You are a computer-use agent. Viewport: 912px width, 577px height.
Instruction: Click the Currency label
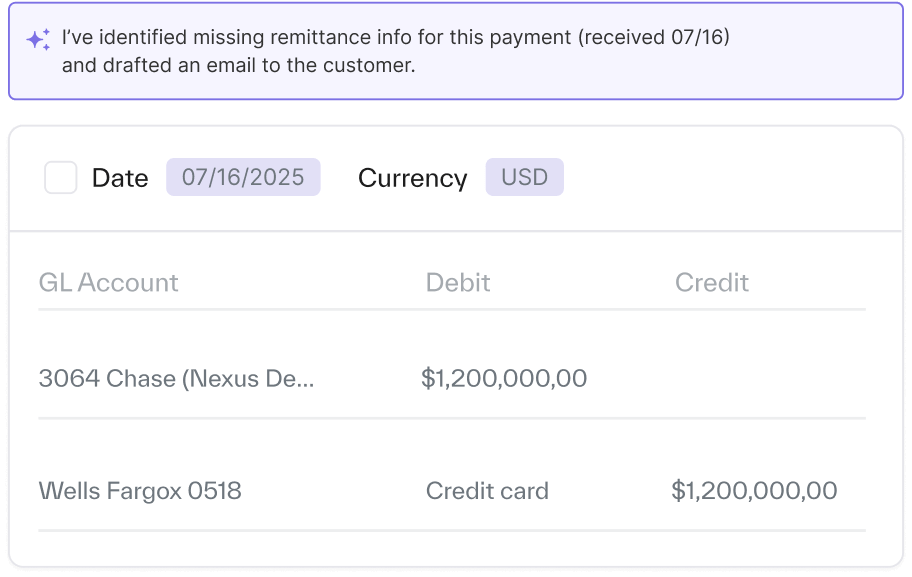pyautogui.click(x=412, y=178)
